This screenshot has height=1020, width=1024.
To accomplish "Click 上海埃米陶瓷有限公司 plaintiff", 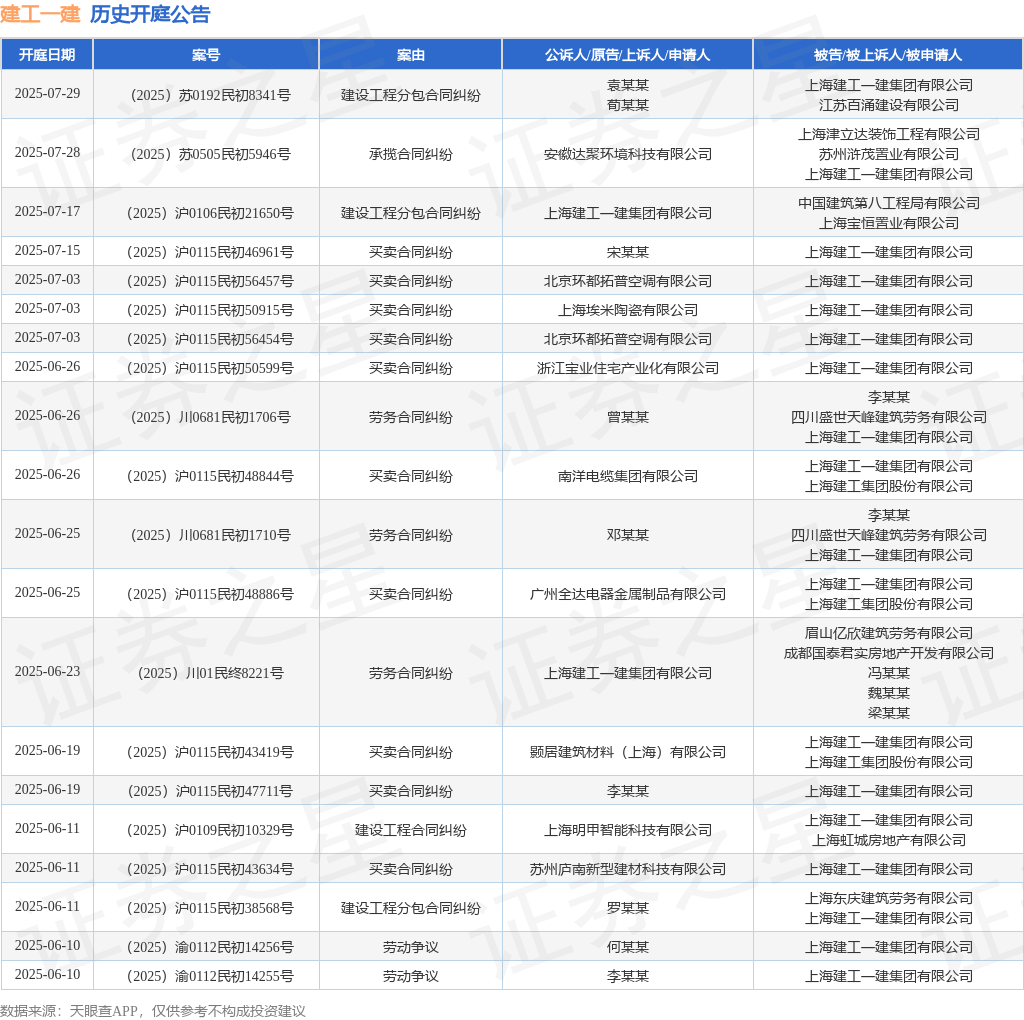I will tap(628, 310).
